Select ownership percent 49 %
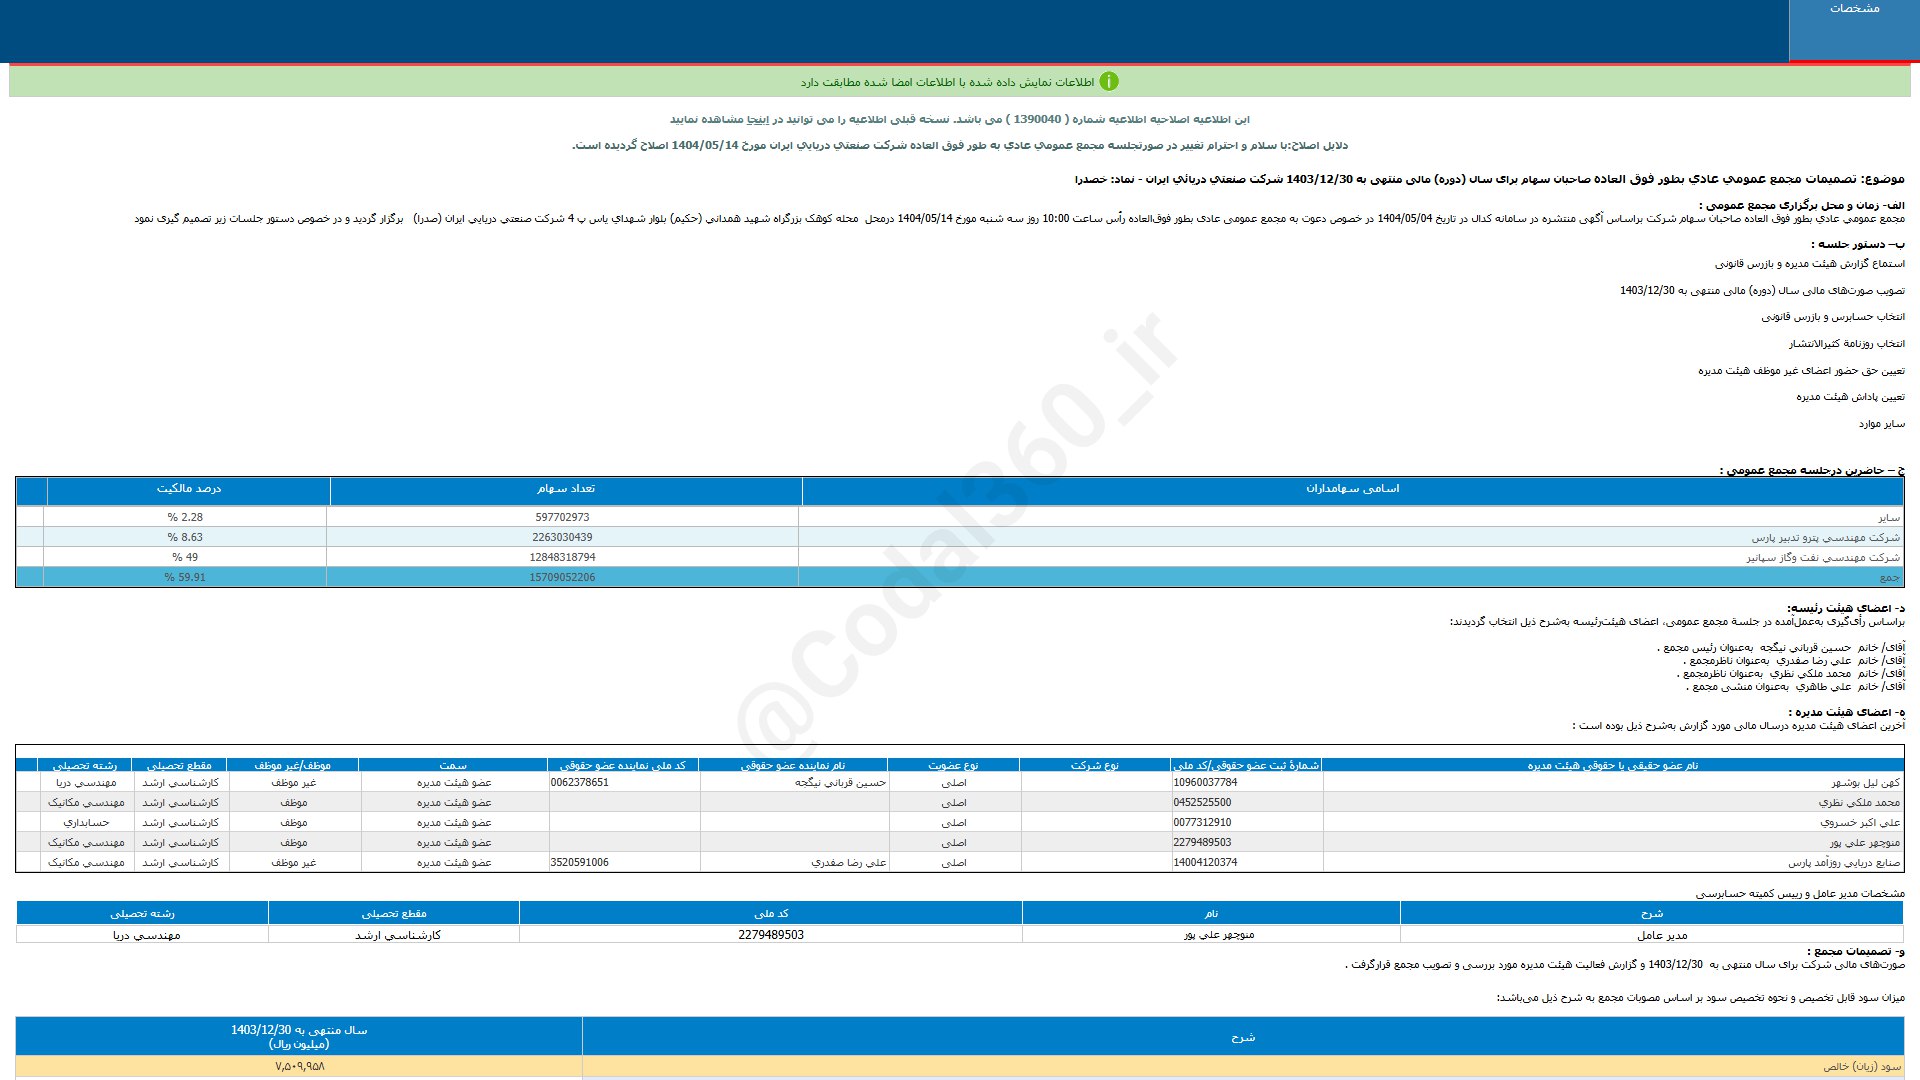The width and height of the screenshot is (1920, 1080). [185, 558]
